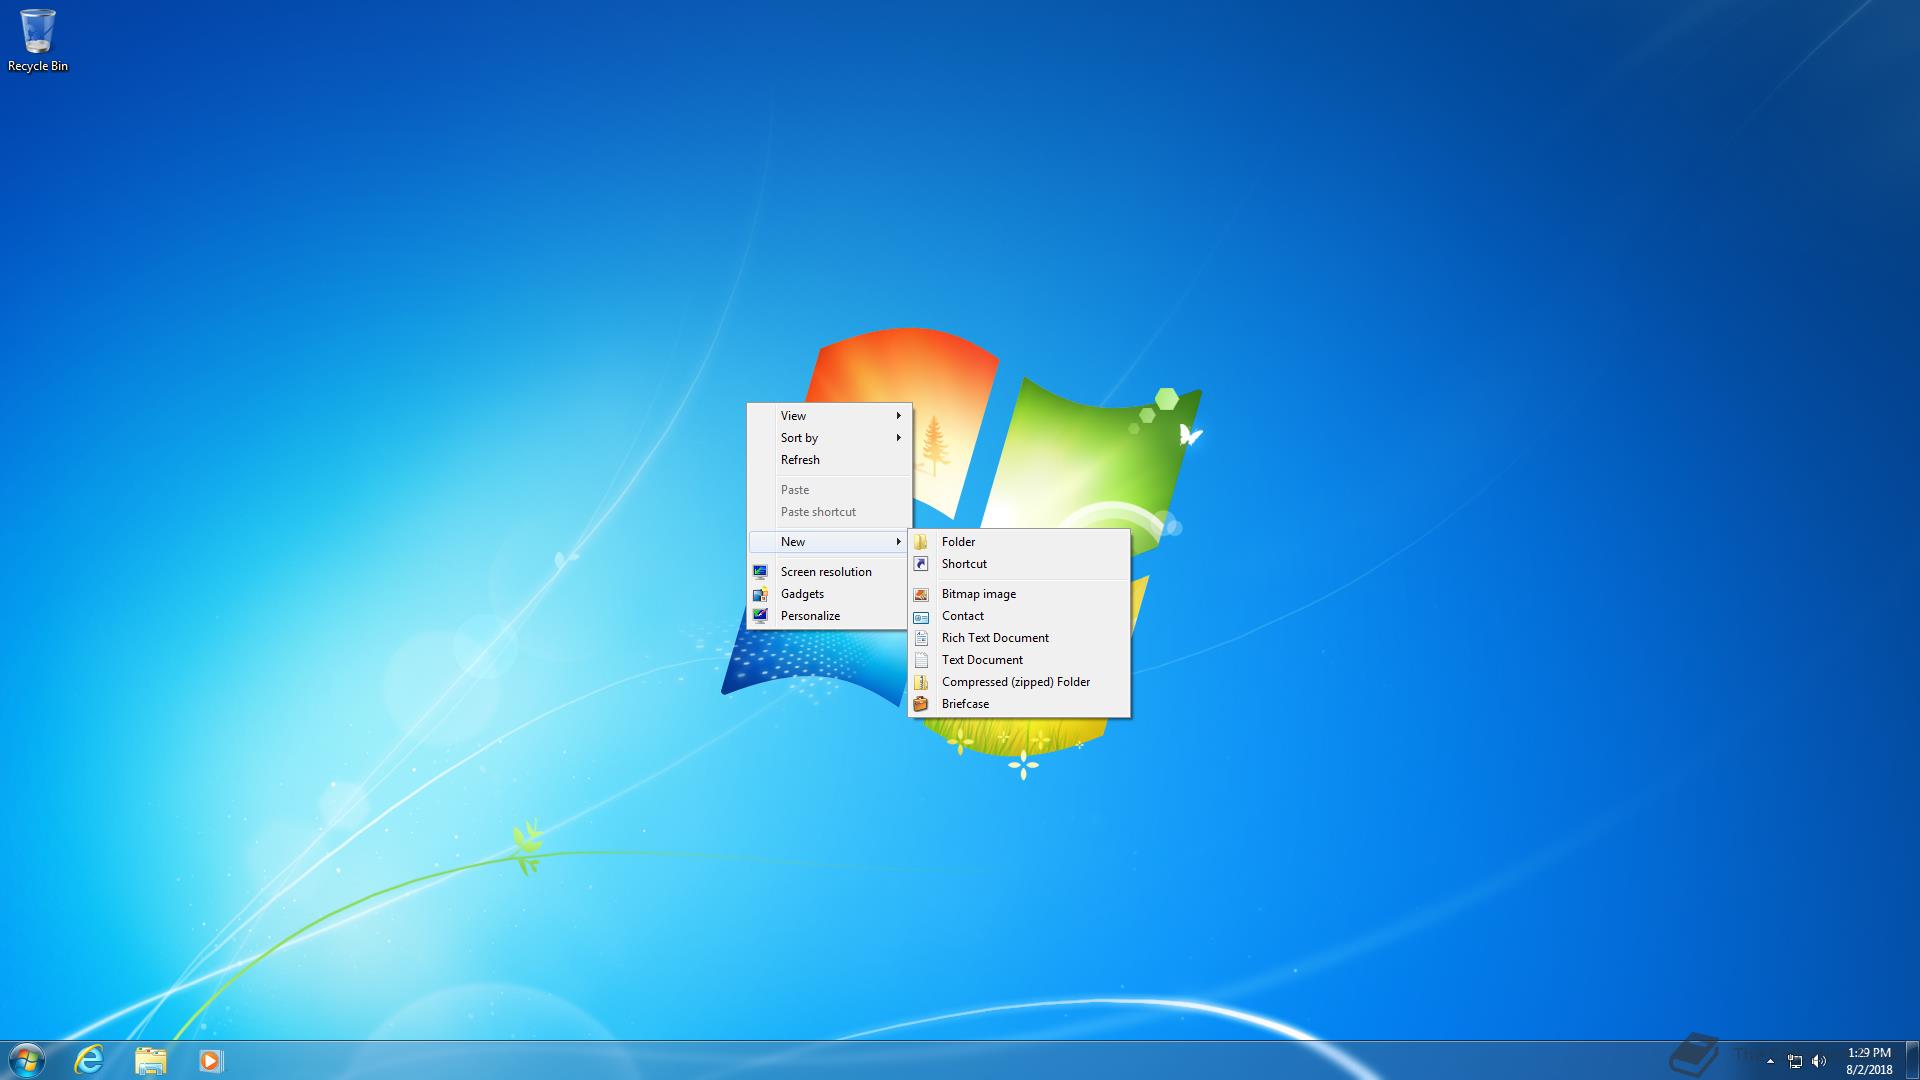Launch Windows Media Player from the taskbar
The height and width of the screenshot is (1080, 1920).
[210, 1060]
